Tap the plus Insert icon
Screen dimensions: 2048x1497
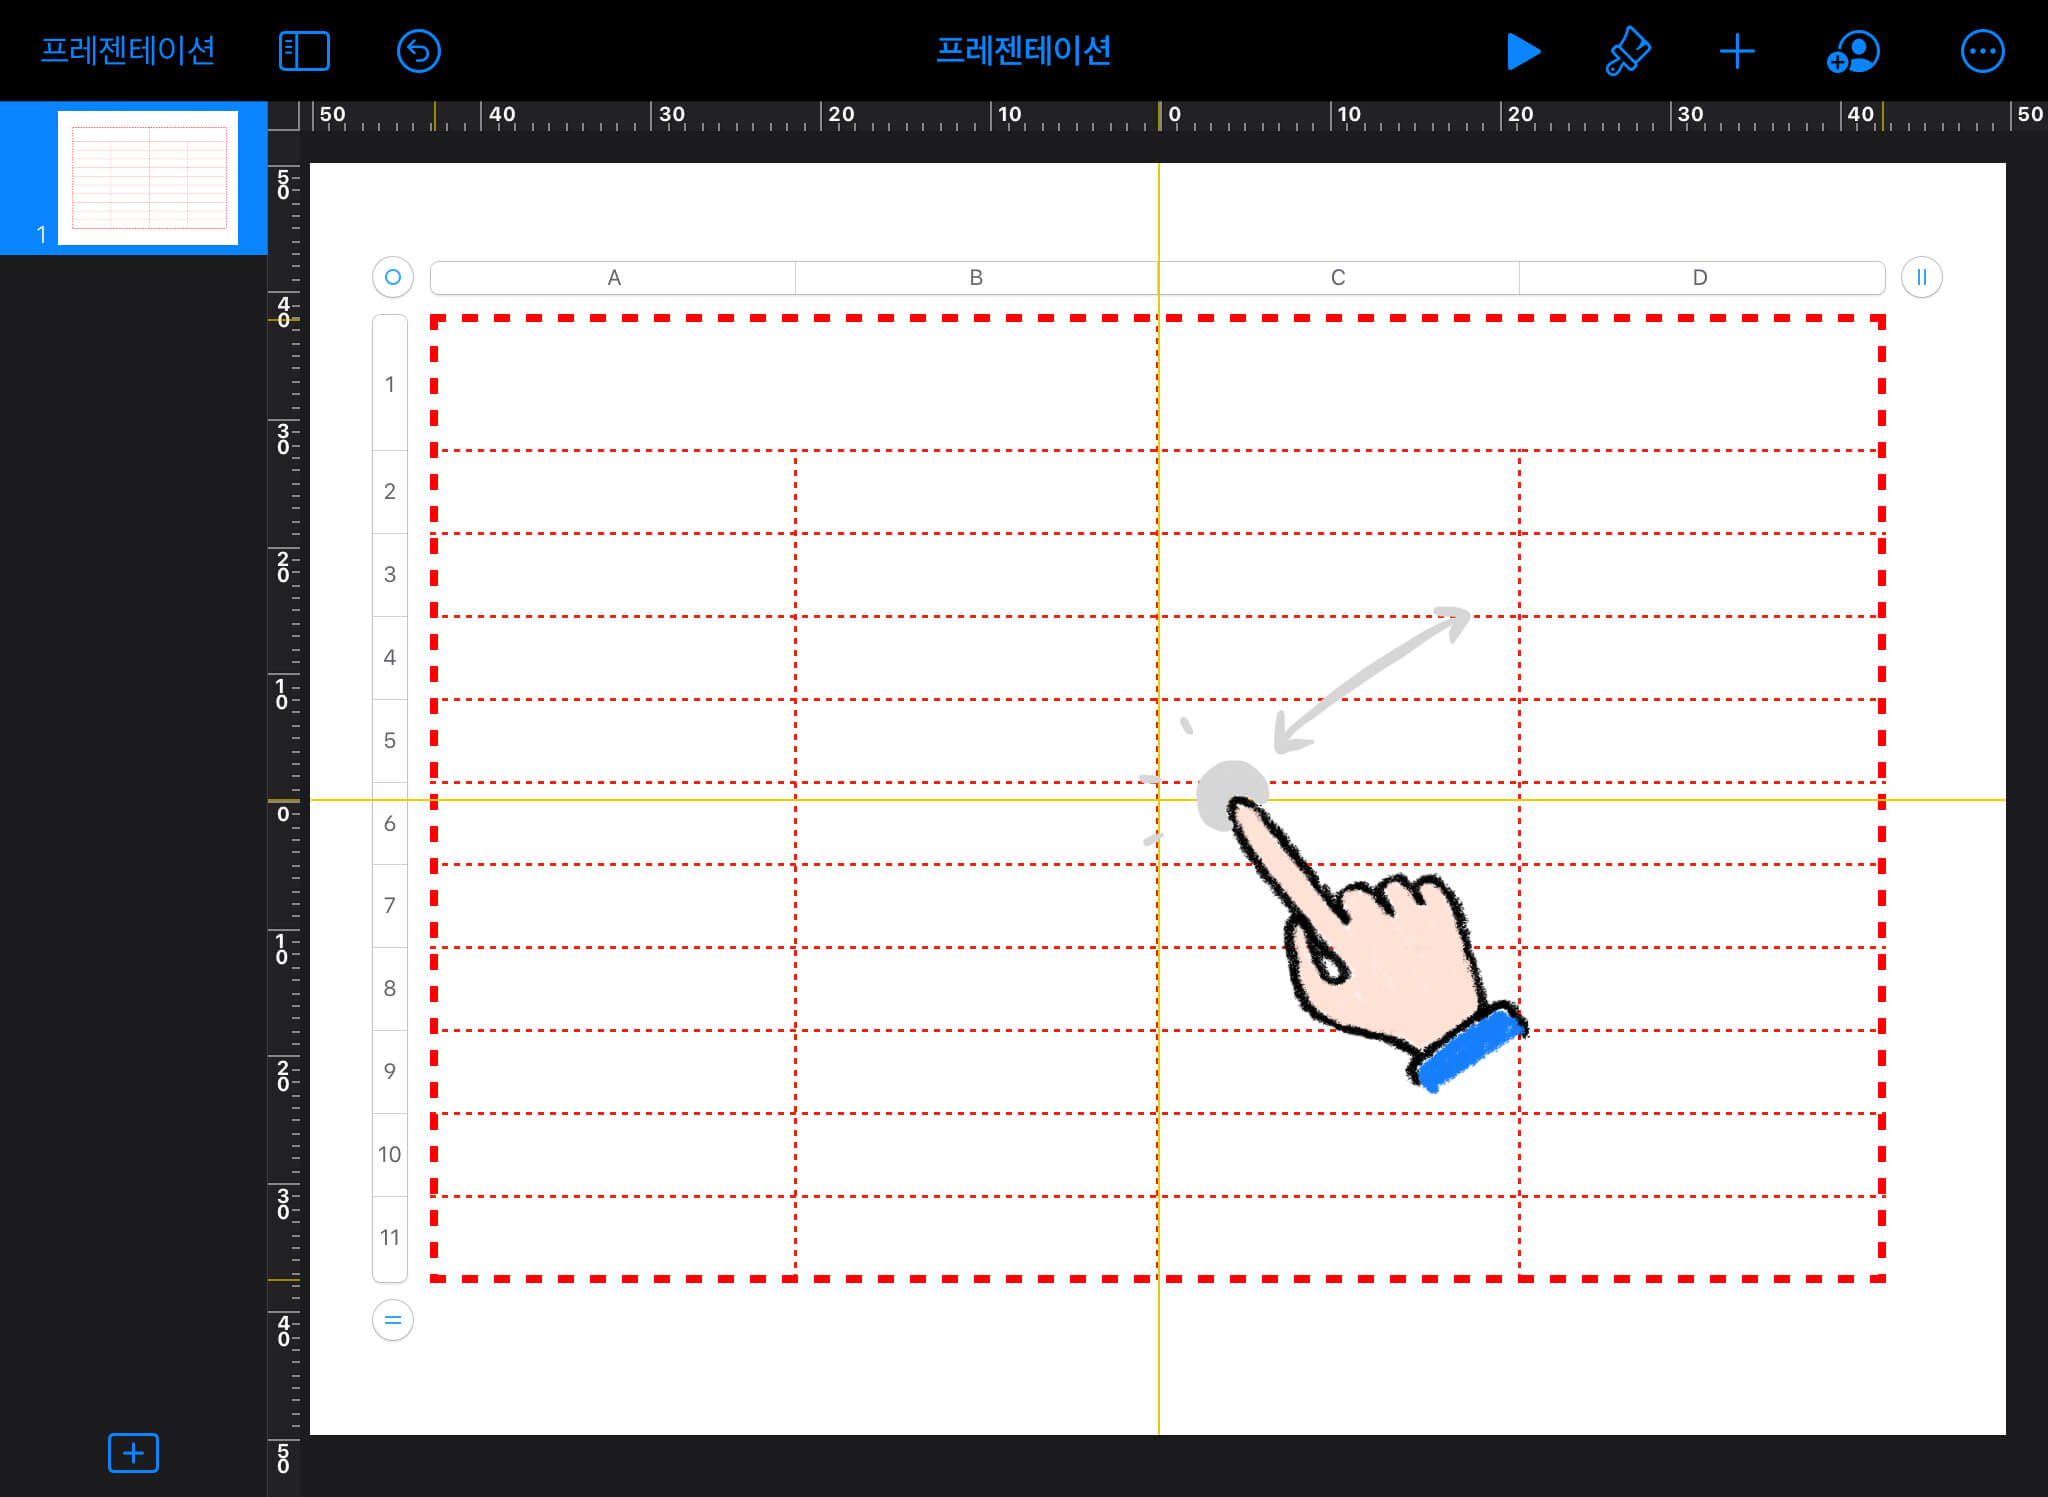pyautogui.click(x=1737, y=52)
